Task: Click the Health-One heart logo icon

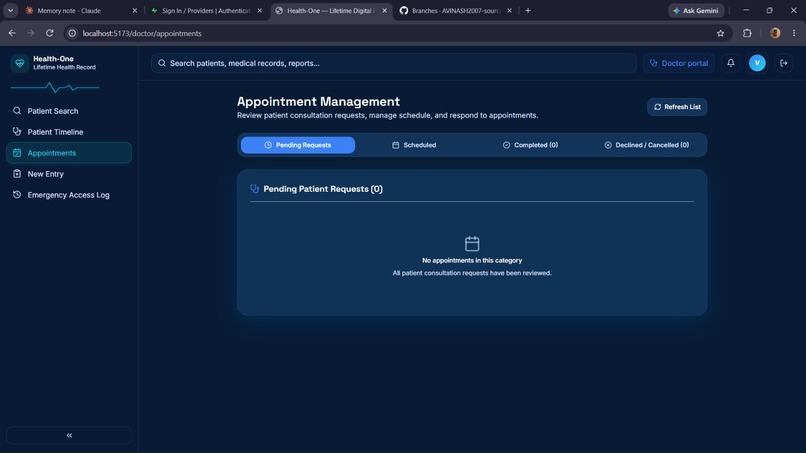Action: (20, 63)
